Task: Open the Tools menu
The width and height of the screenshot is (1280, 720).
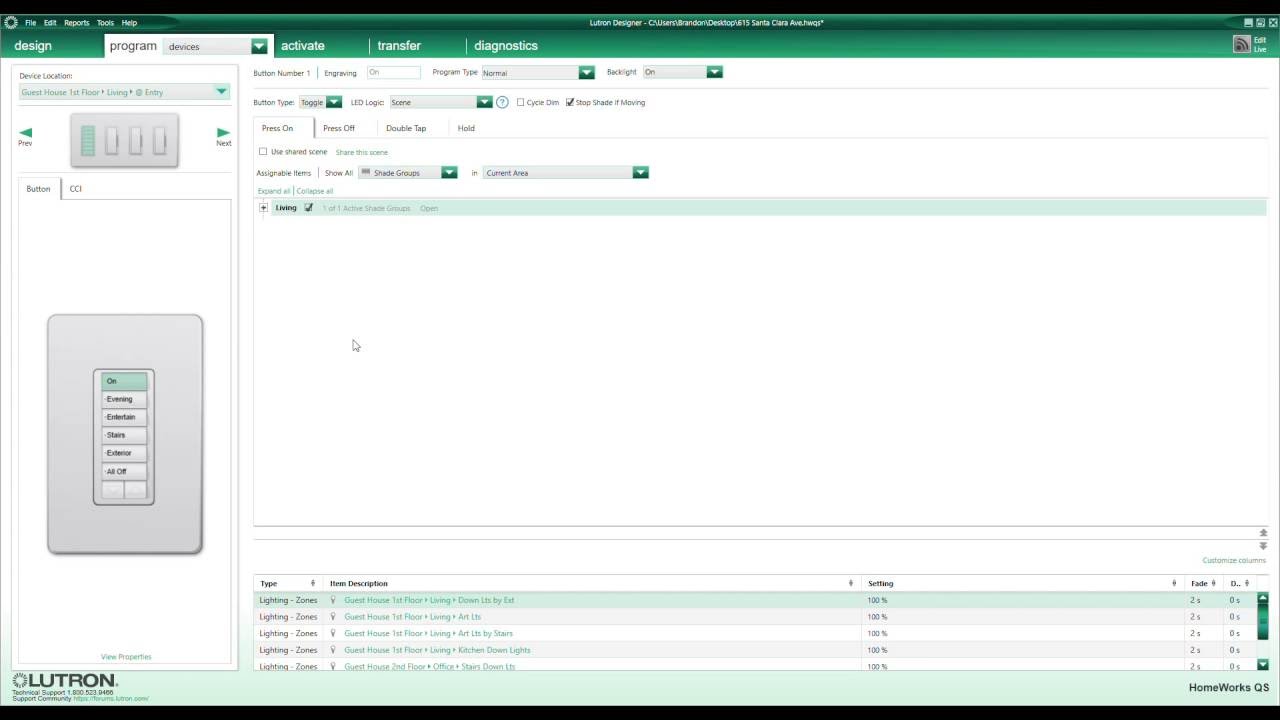Action: (x=105, y=22)
